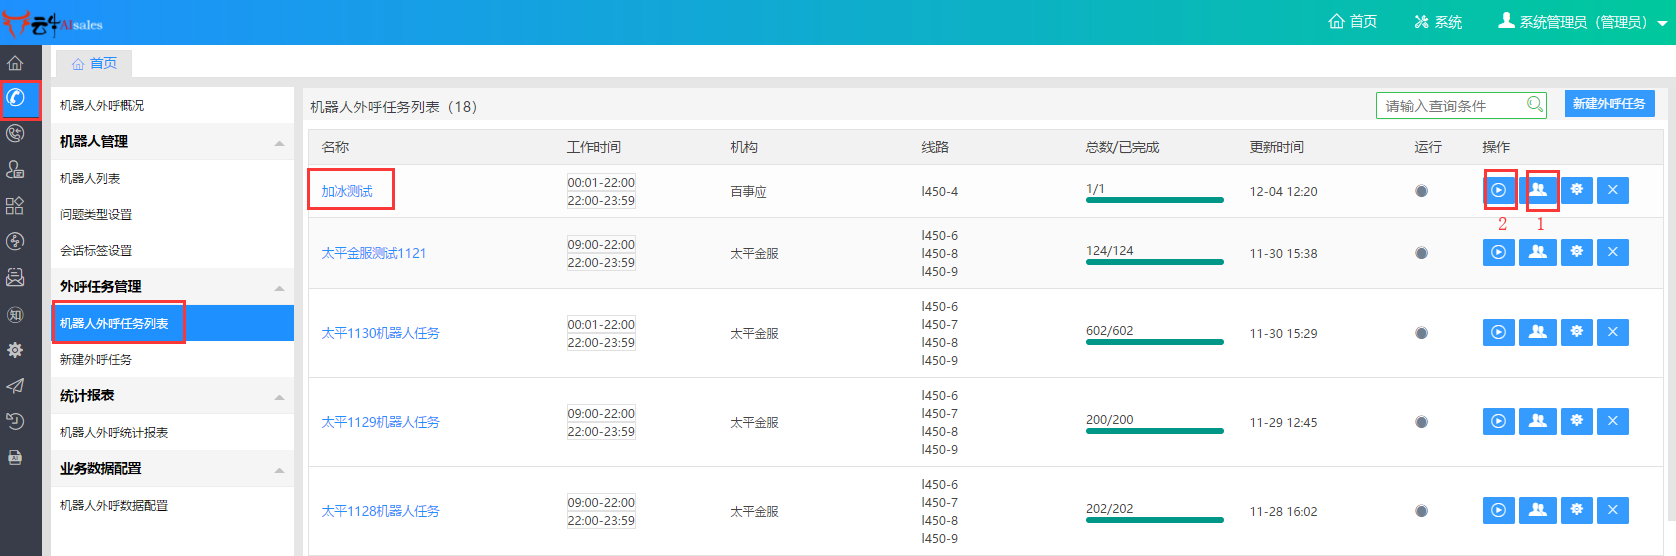
Task: Open contacts icon for 加冰测试 task
Action: (1538, 190)
